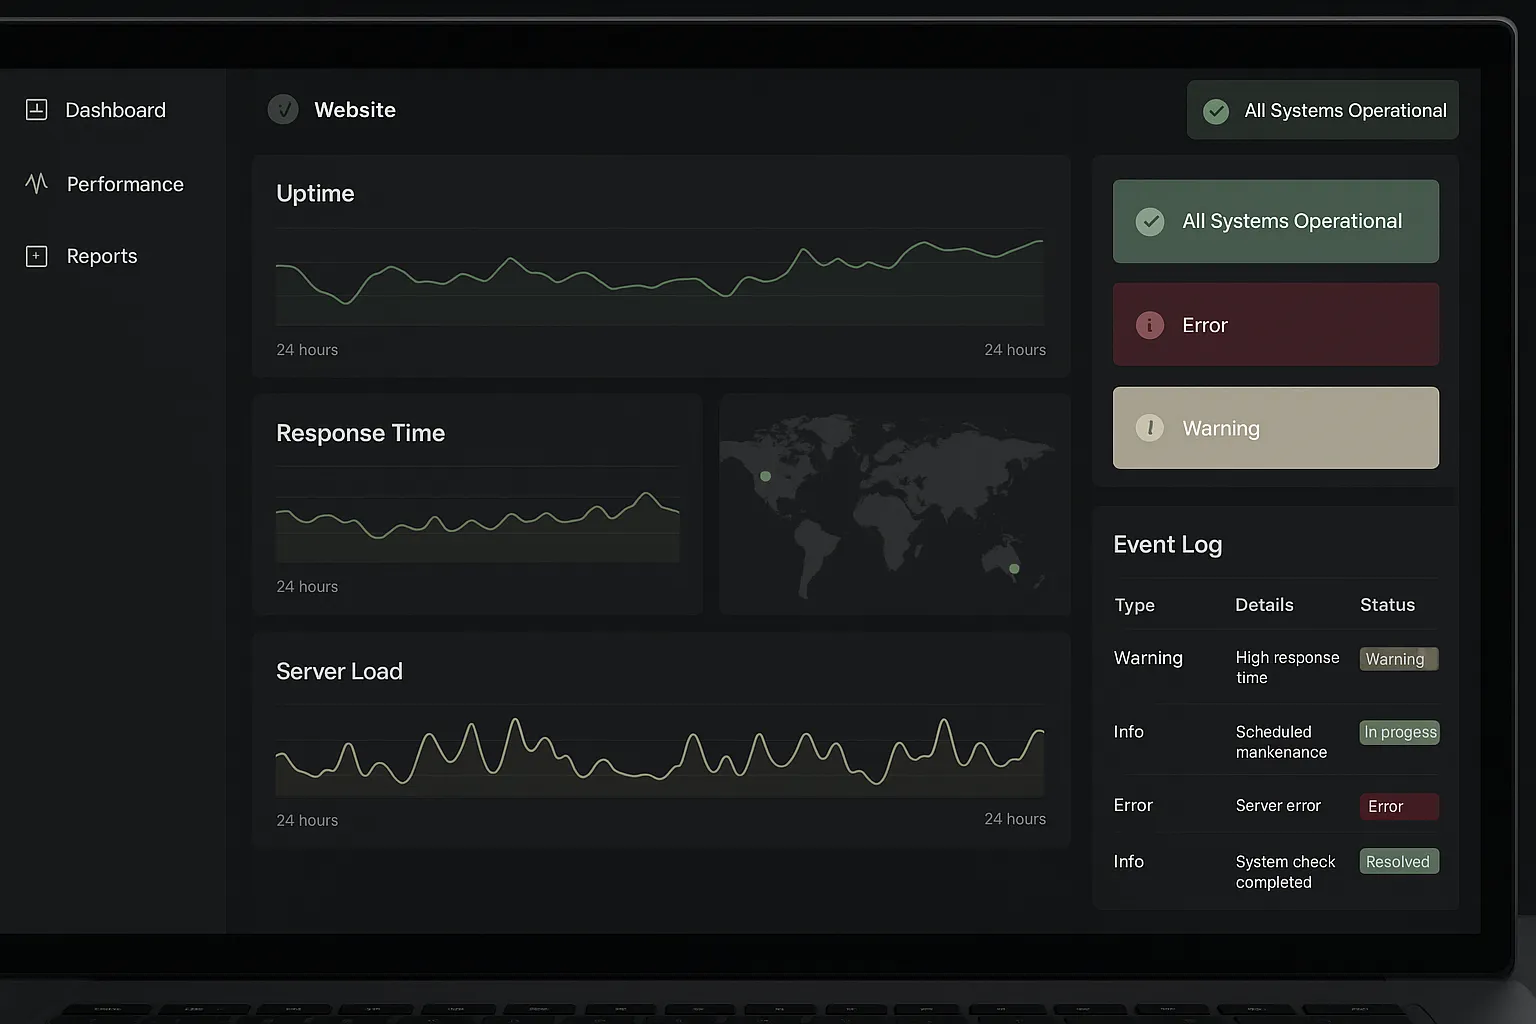Click the System check completed detail text
This screenshot has height=1024, width=1536.
[x=1285, y=872]
